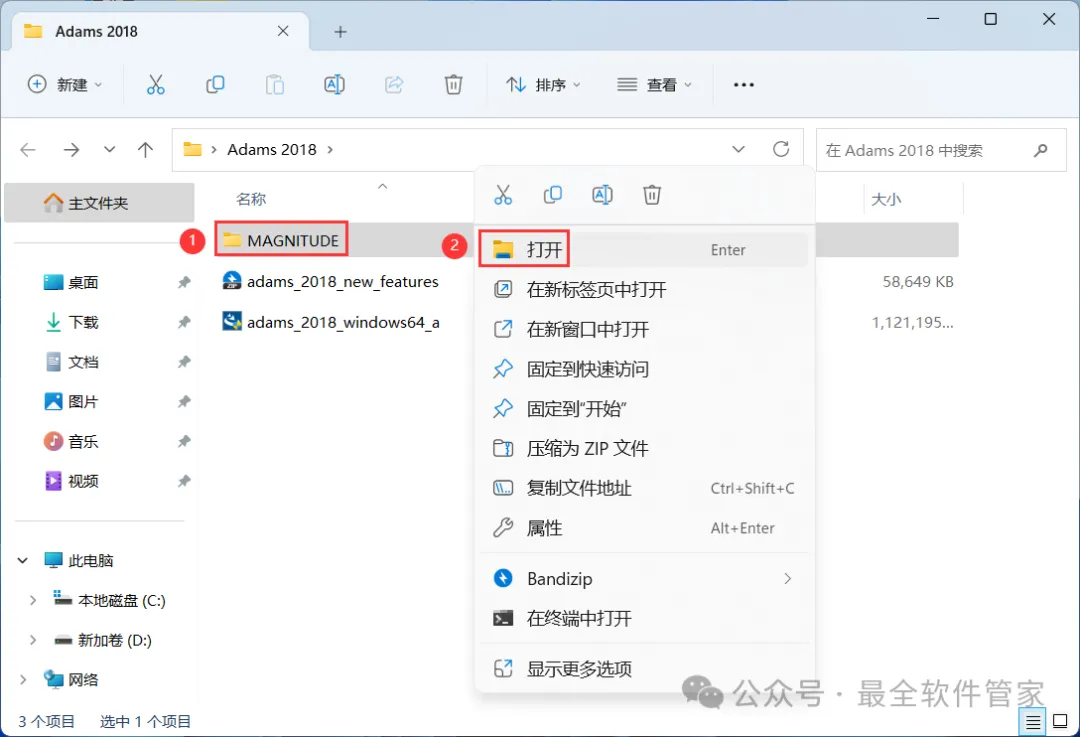Click the Copy icon in the toolbar
Image resolution: width=1080 pixels, height=737 pixels.
coord(215,85)
